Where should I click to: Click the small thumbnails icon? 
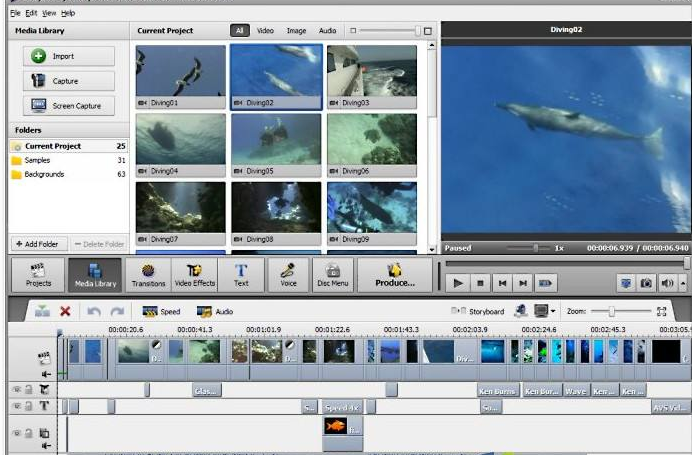353,31
